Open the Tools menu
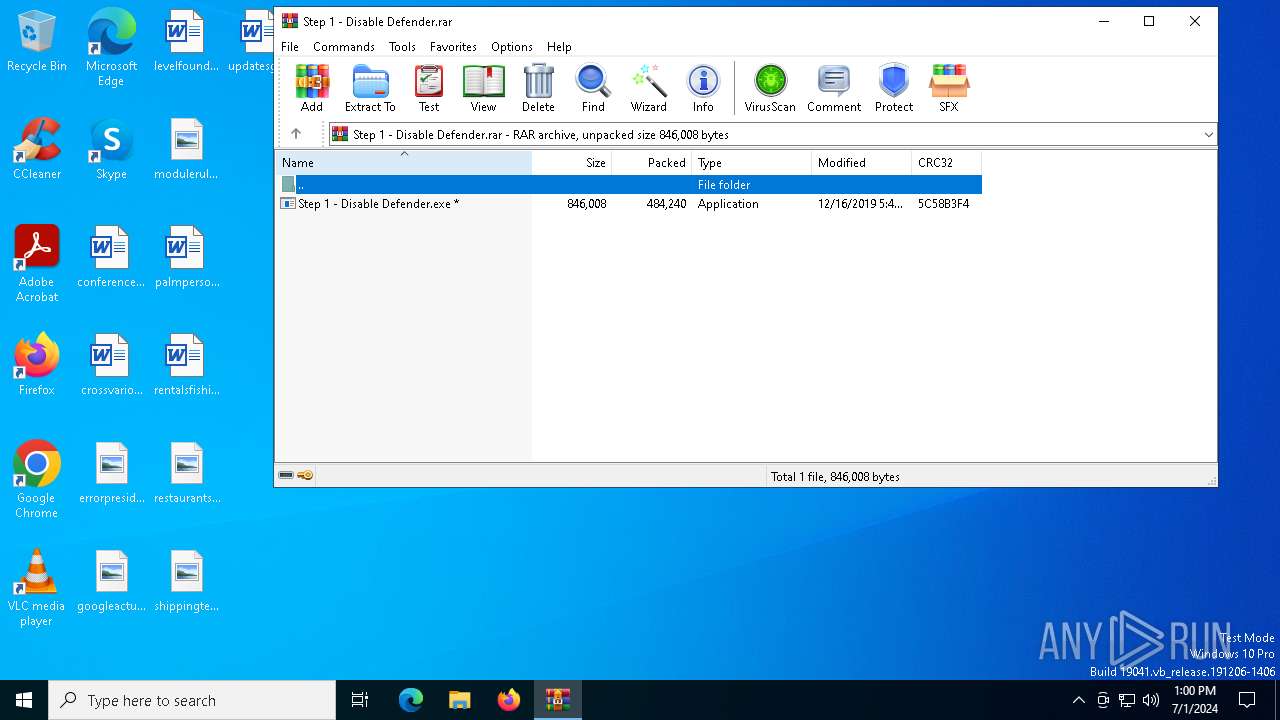 point(402,47)
